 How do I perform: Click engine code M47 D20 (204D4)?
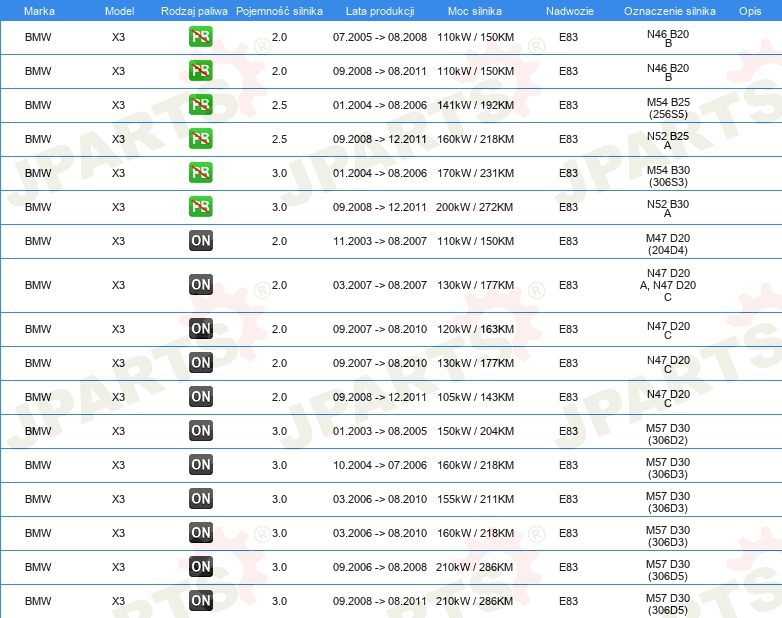coord(668,244)
